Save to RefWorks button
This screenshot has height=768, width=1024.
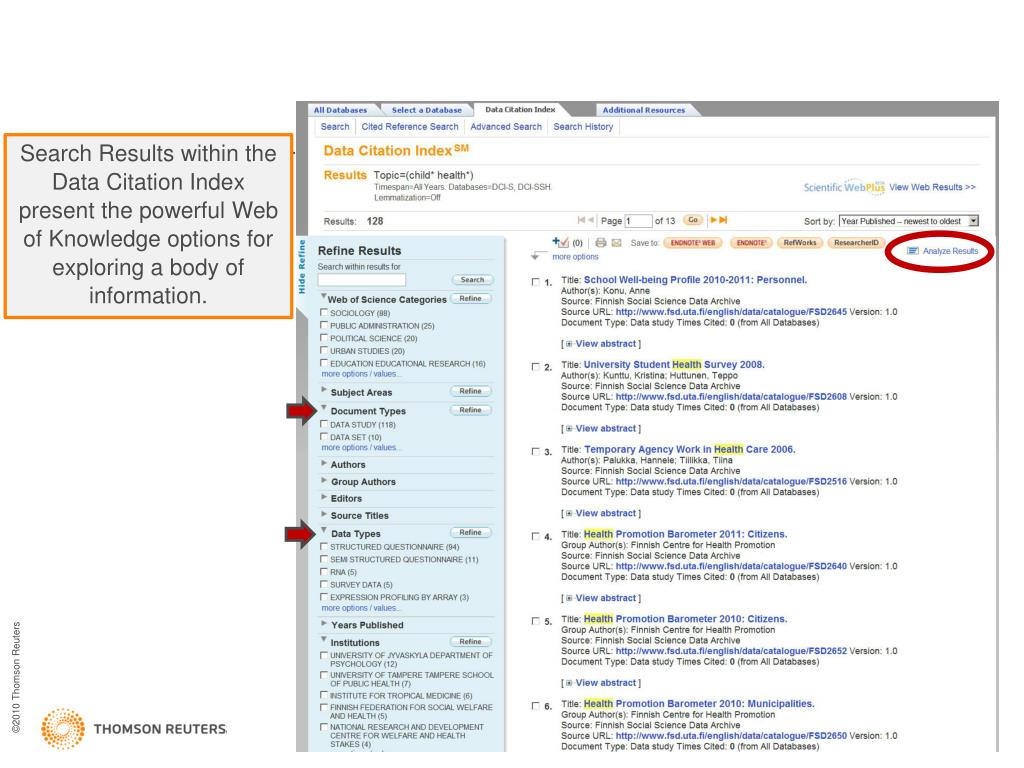800,243
